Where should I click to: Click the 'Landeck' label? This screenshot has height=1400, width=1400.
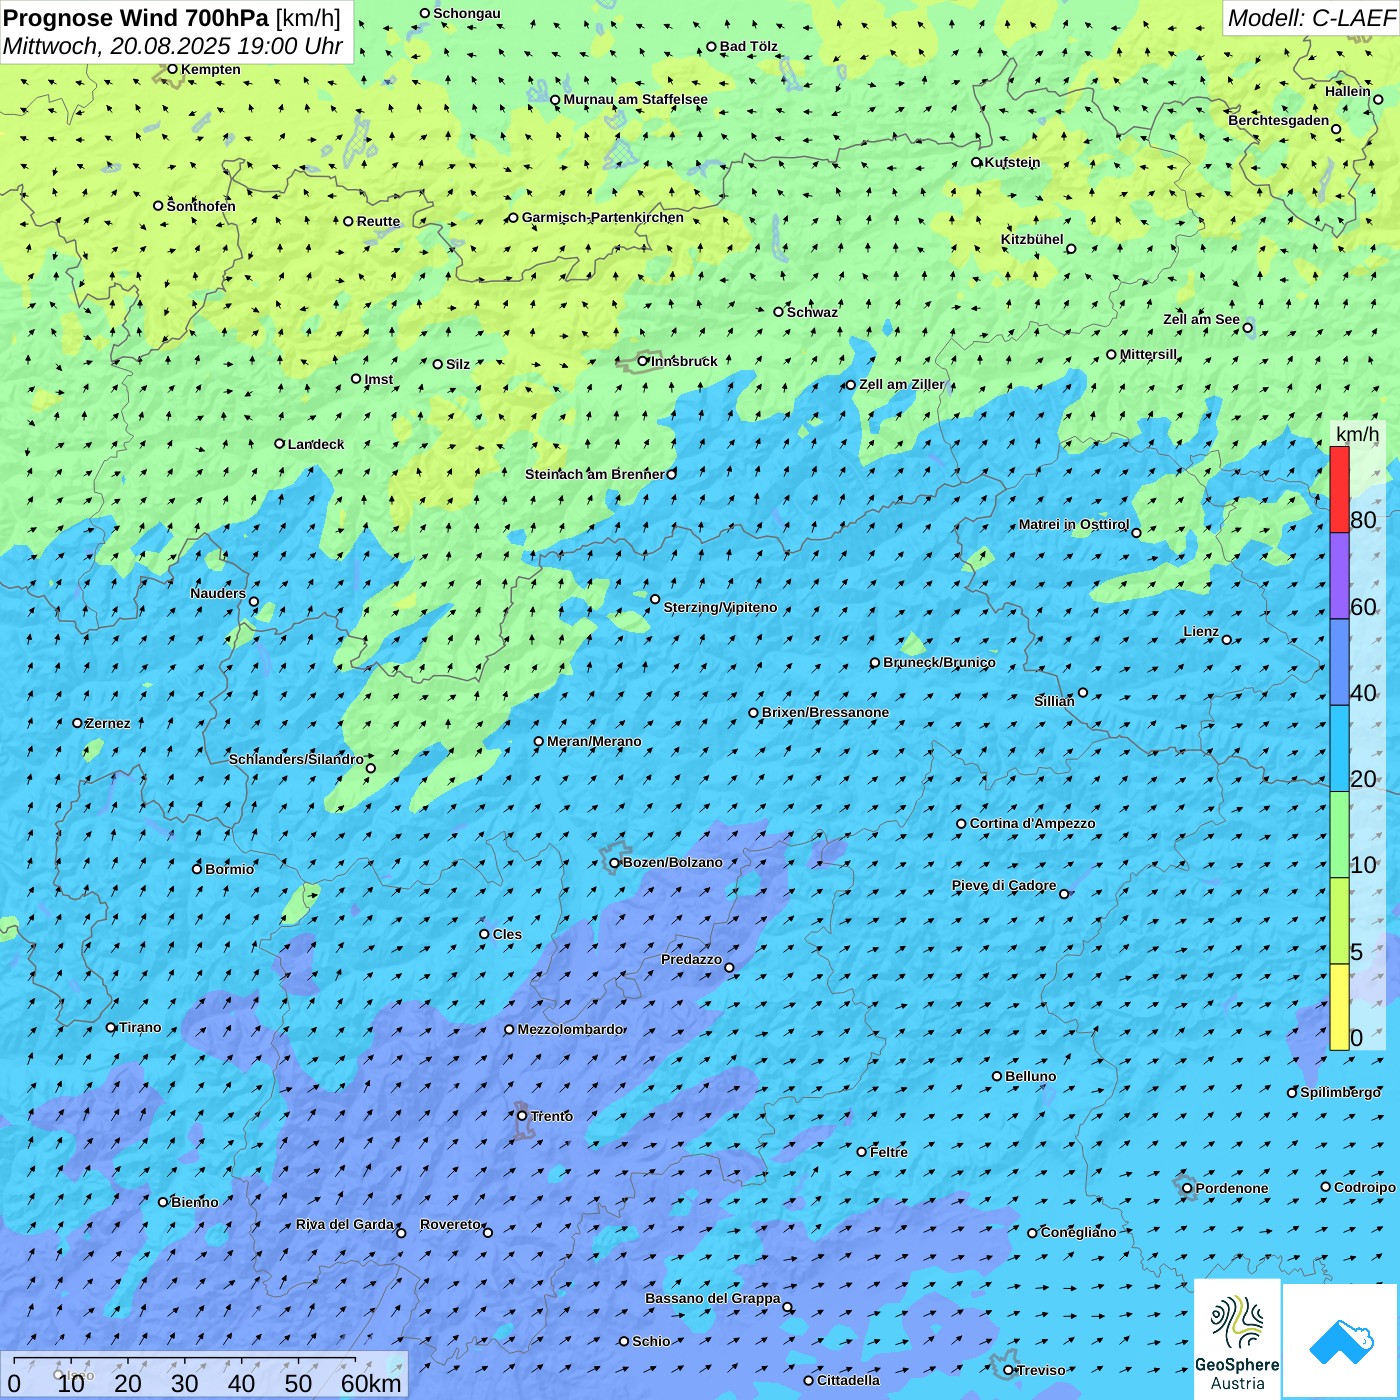(x=316, y=444)
